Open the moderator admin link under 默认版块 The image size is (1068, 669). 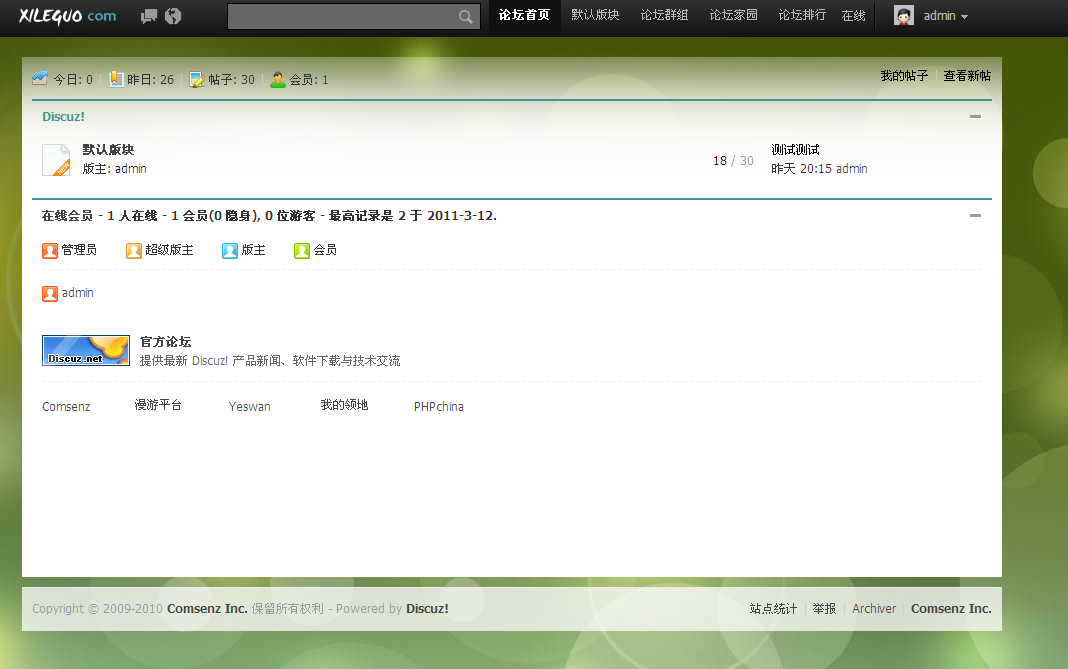point(130,168)
